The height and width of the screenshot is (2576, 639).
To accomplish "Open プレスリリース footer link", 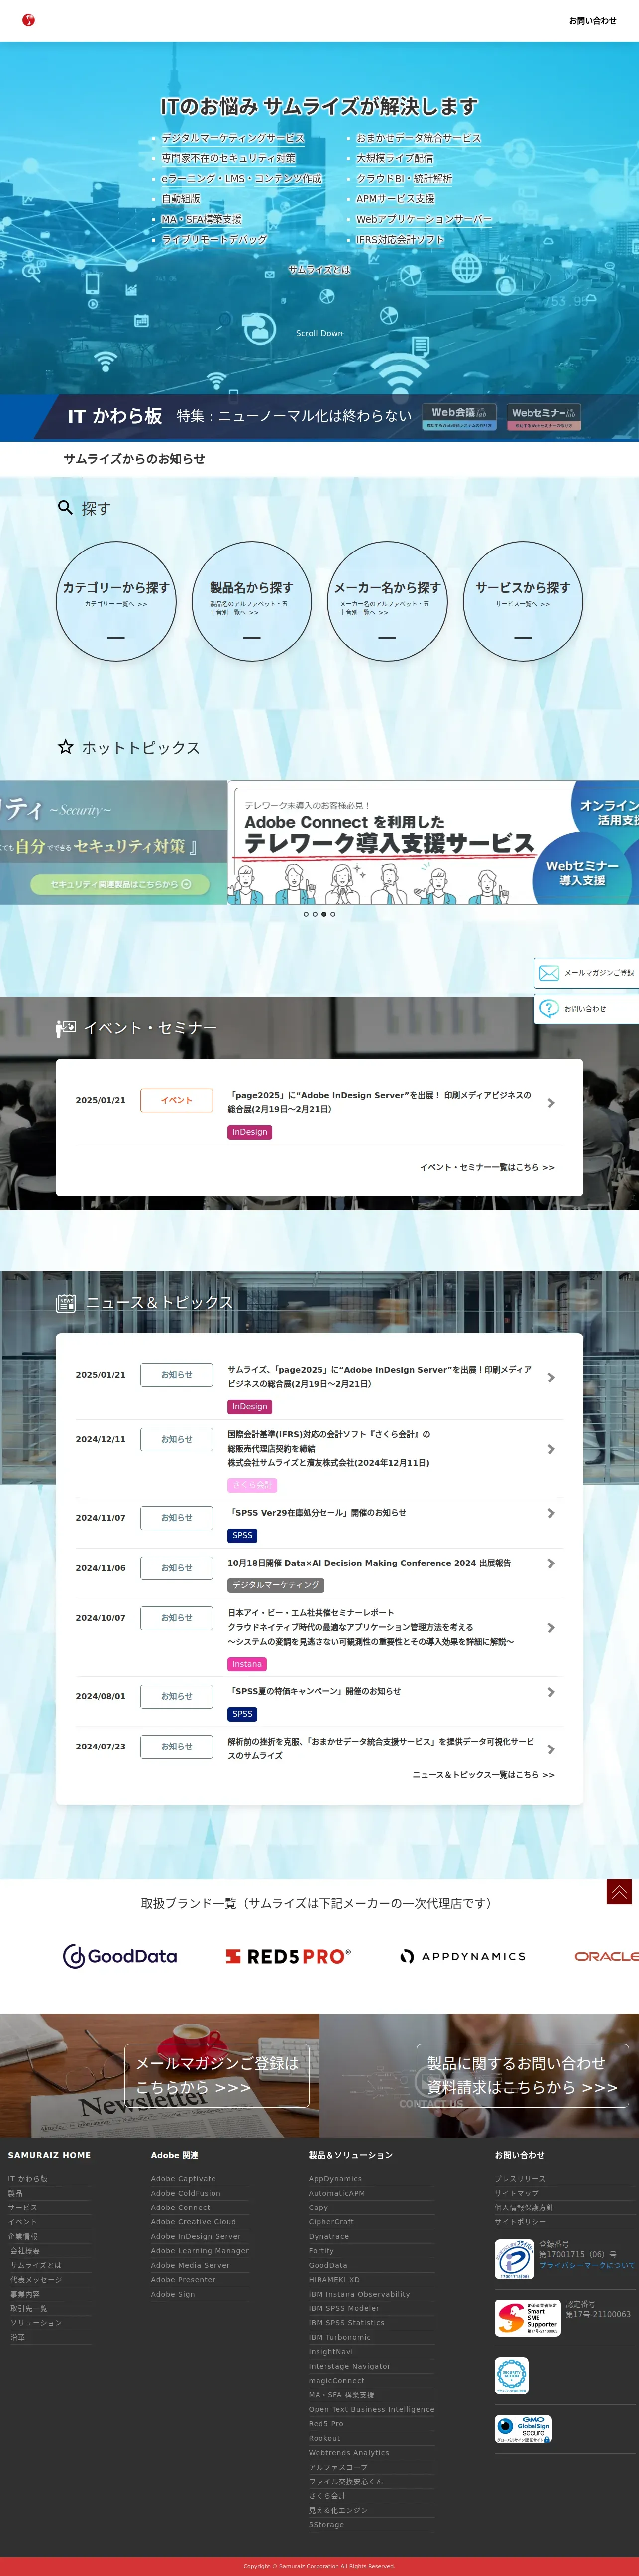I will coord(520,2178).
